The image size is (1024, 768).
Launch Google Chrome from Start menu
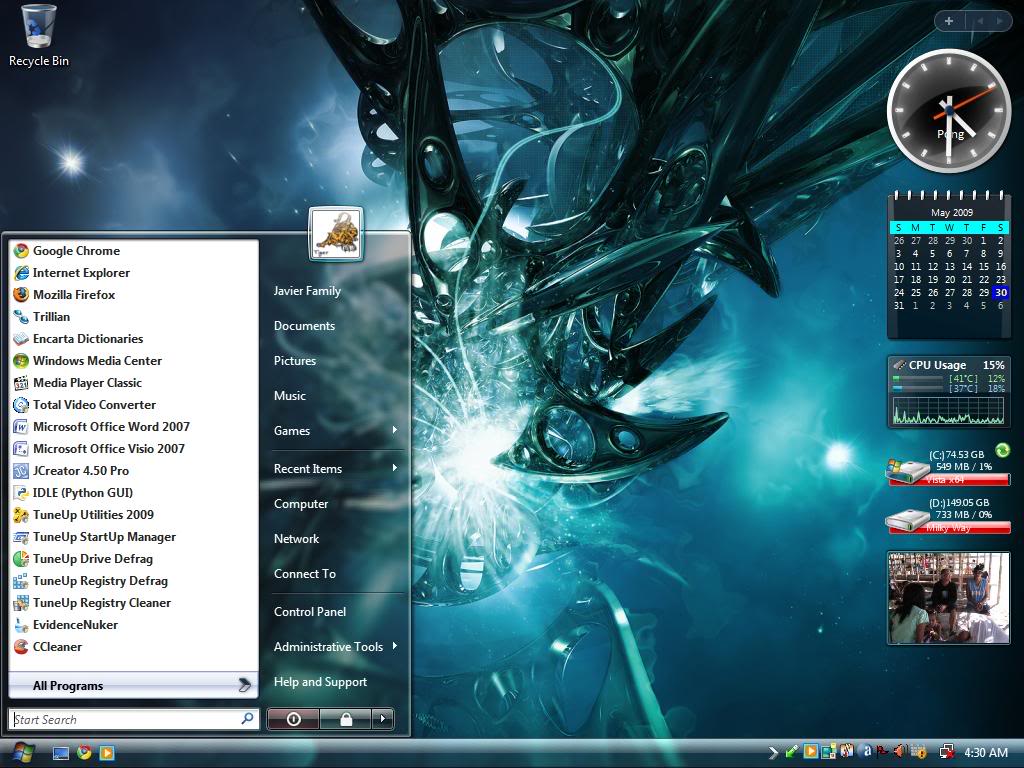click(75, 251)
